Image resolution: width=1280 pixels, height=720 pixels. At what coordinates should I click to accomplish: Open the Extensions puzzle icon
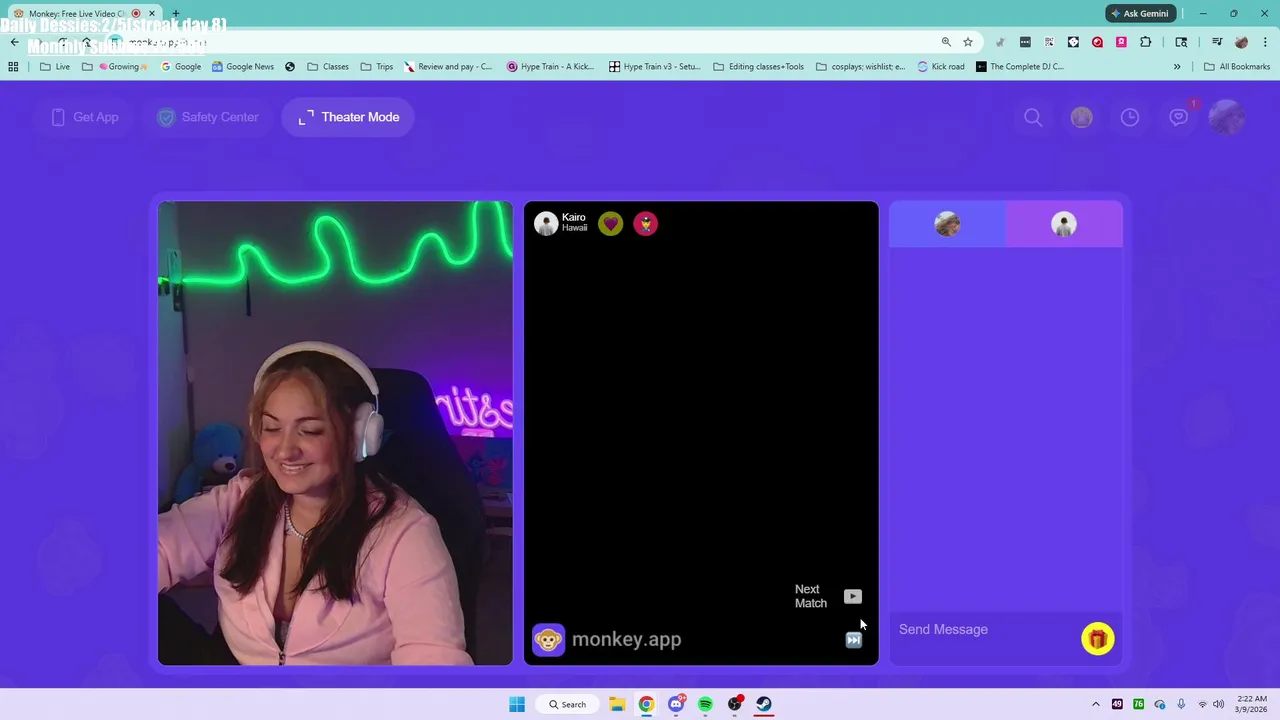[1146, 42]
